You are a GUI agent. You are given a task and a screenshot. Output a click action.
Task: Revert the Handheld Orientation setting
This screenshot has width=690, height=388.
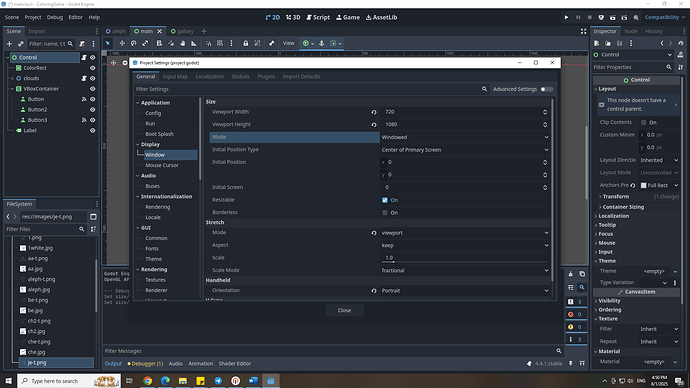374,291
